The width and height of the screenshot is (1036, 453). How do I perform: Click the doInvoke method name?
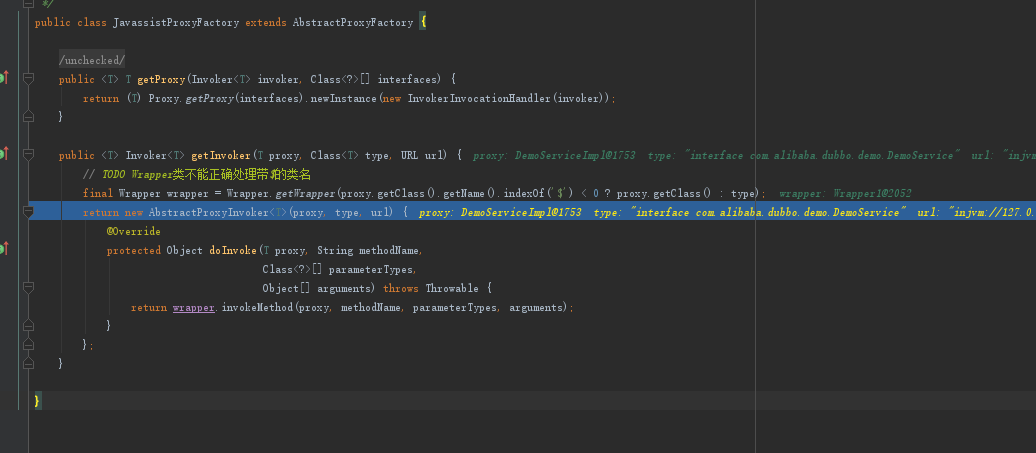pos(233,250)
